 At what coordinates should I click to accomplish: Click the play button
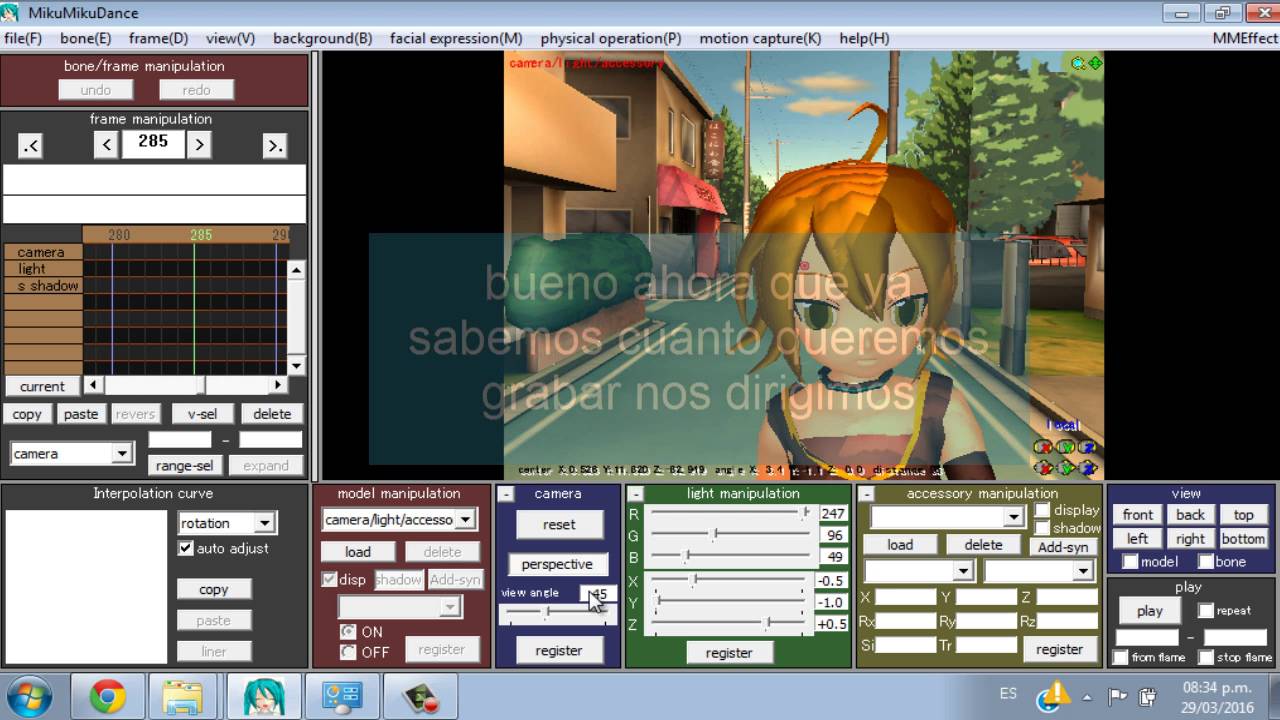1150,610
